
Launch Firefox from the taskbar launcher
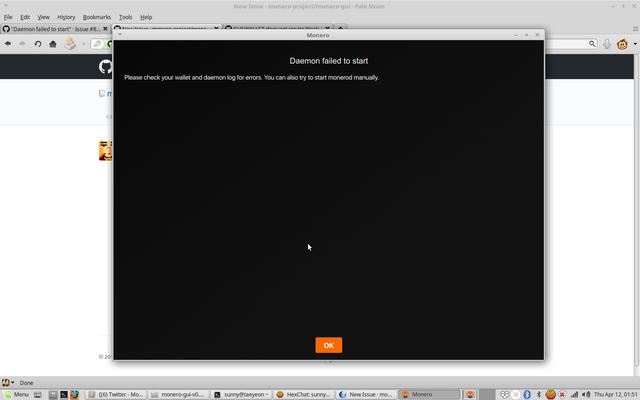point(74,394)
